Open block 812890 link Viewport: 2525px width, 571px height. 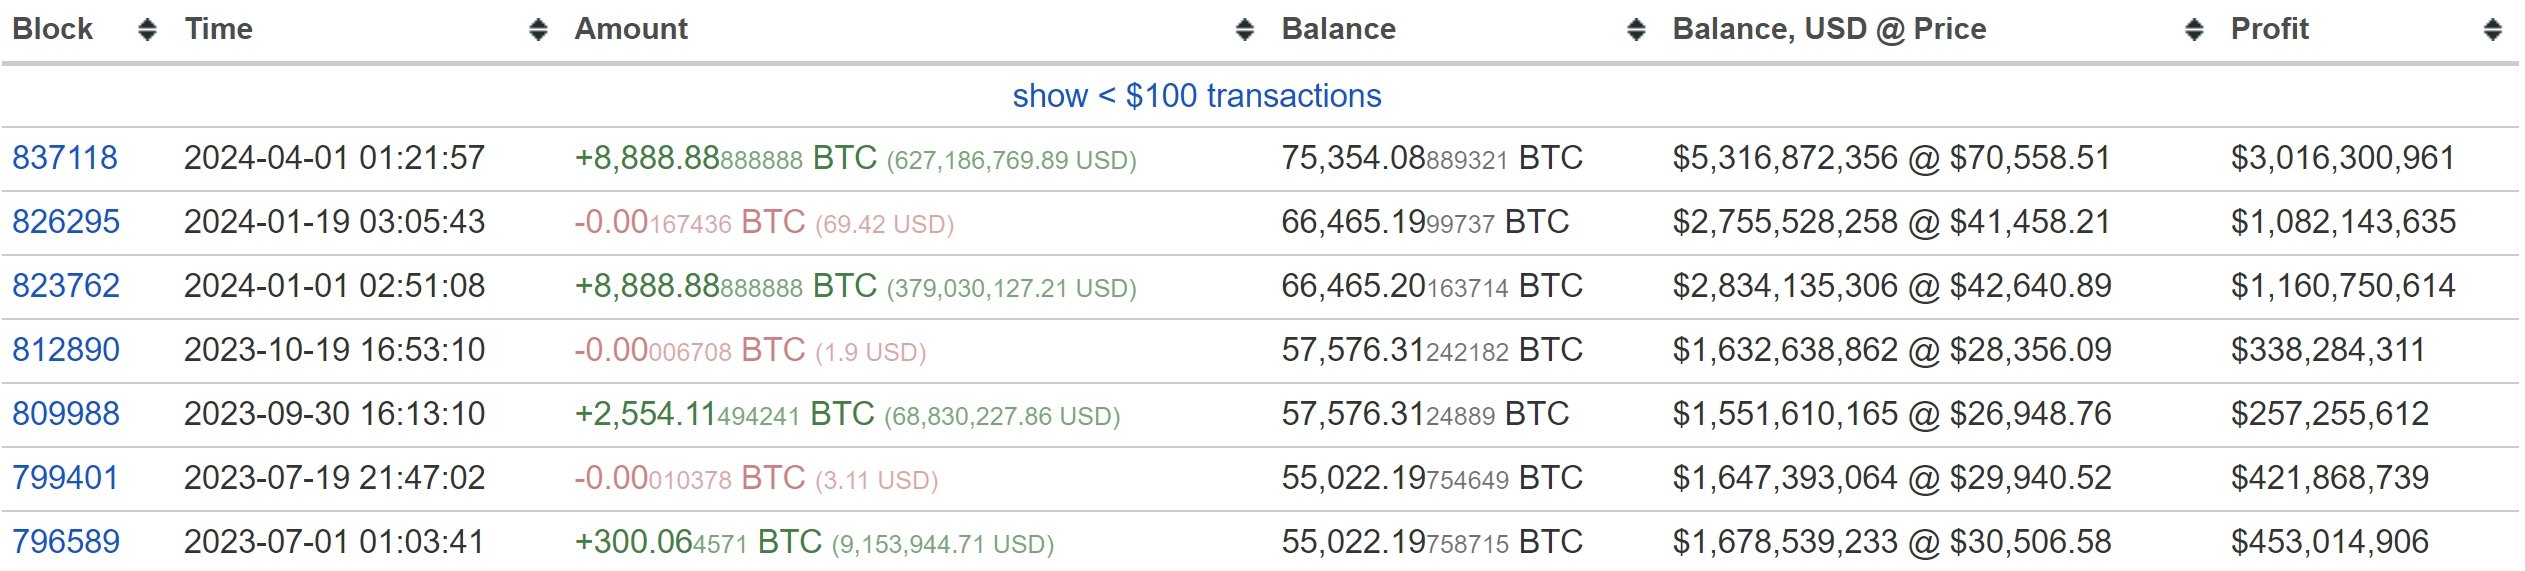(66, 350)
